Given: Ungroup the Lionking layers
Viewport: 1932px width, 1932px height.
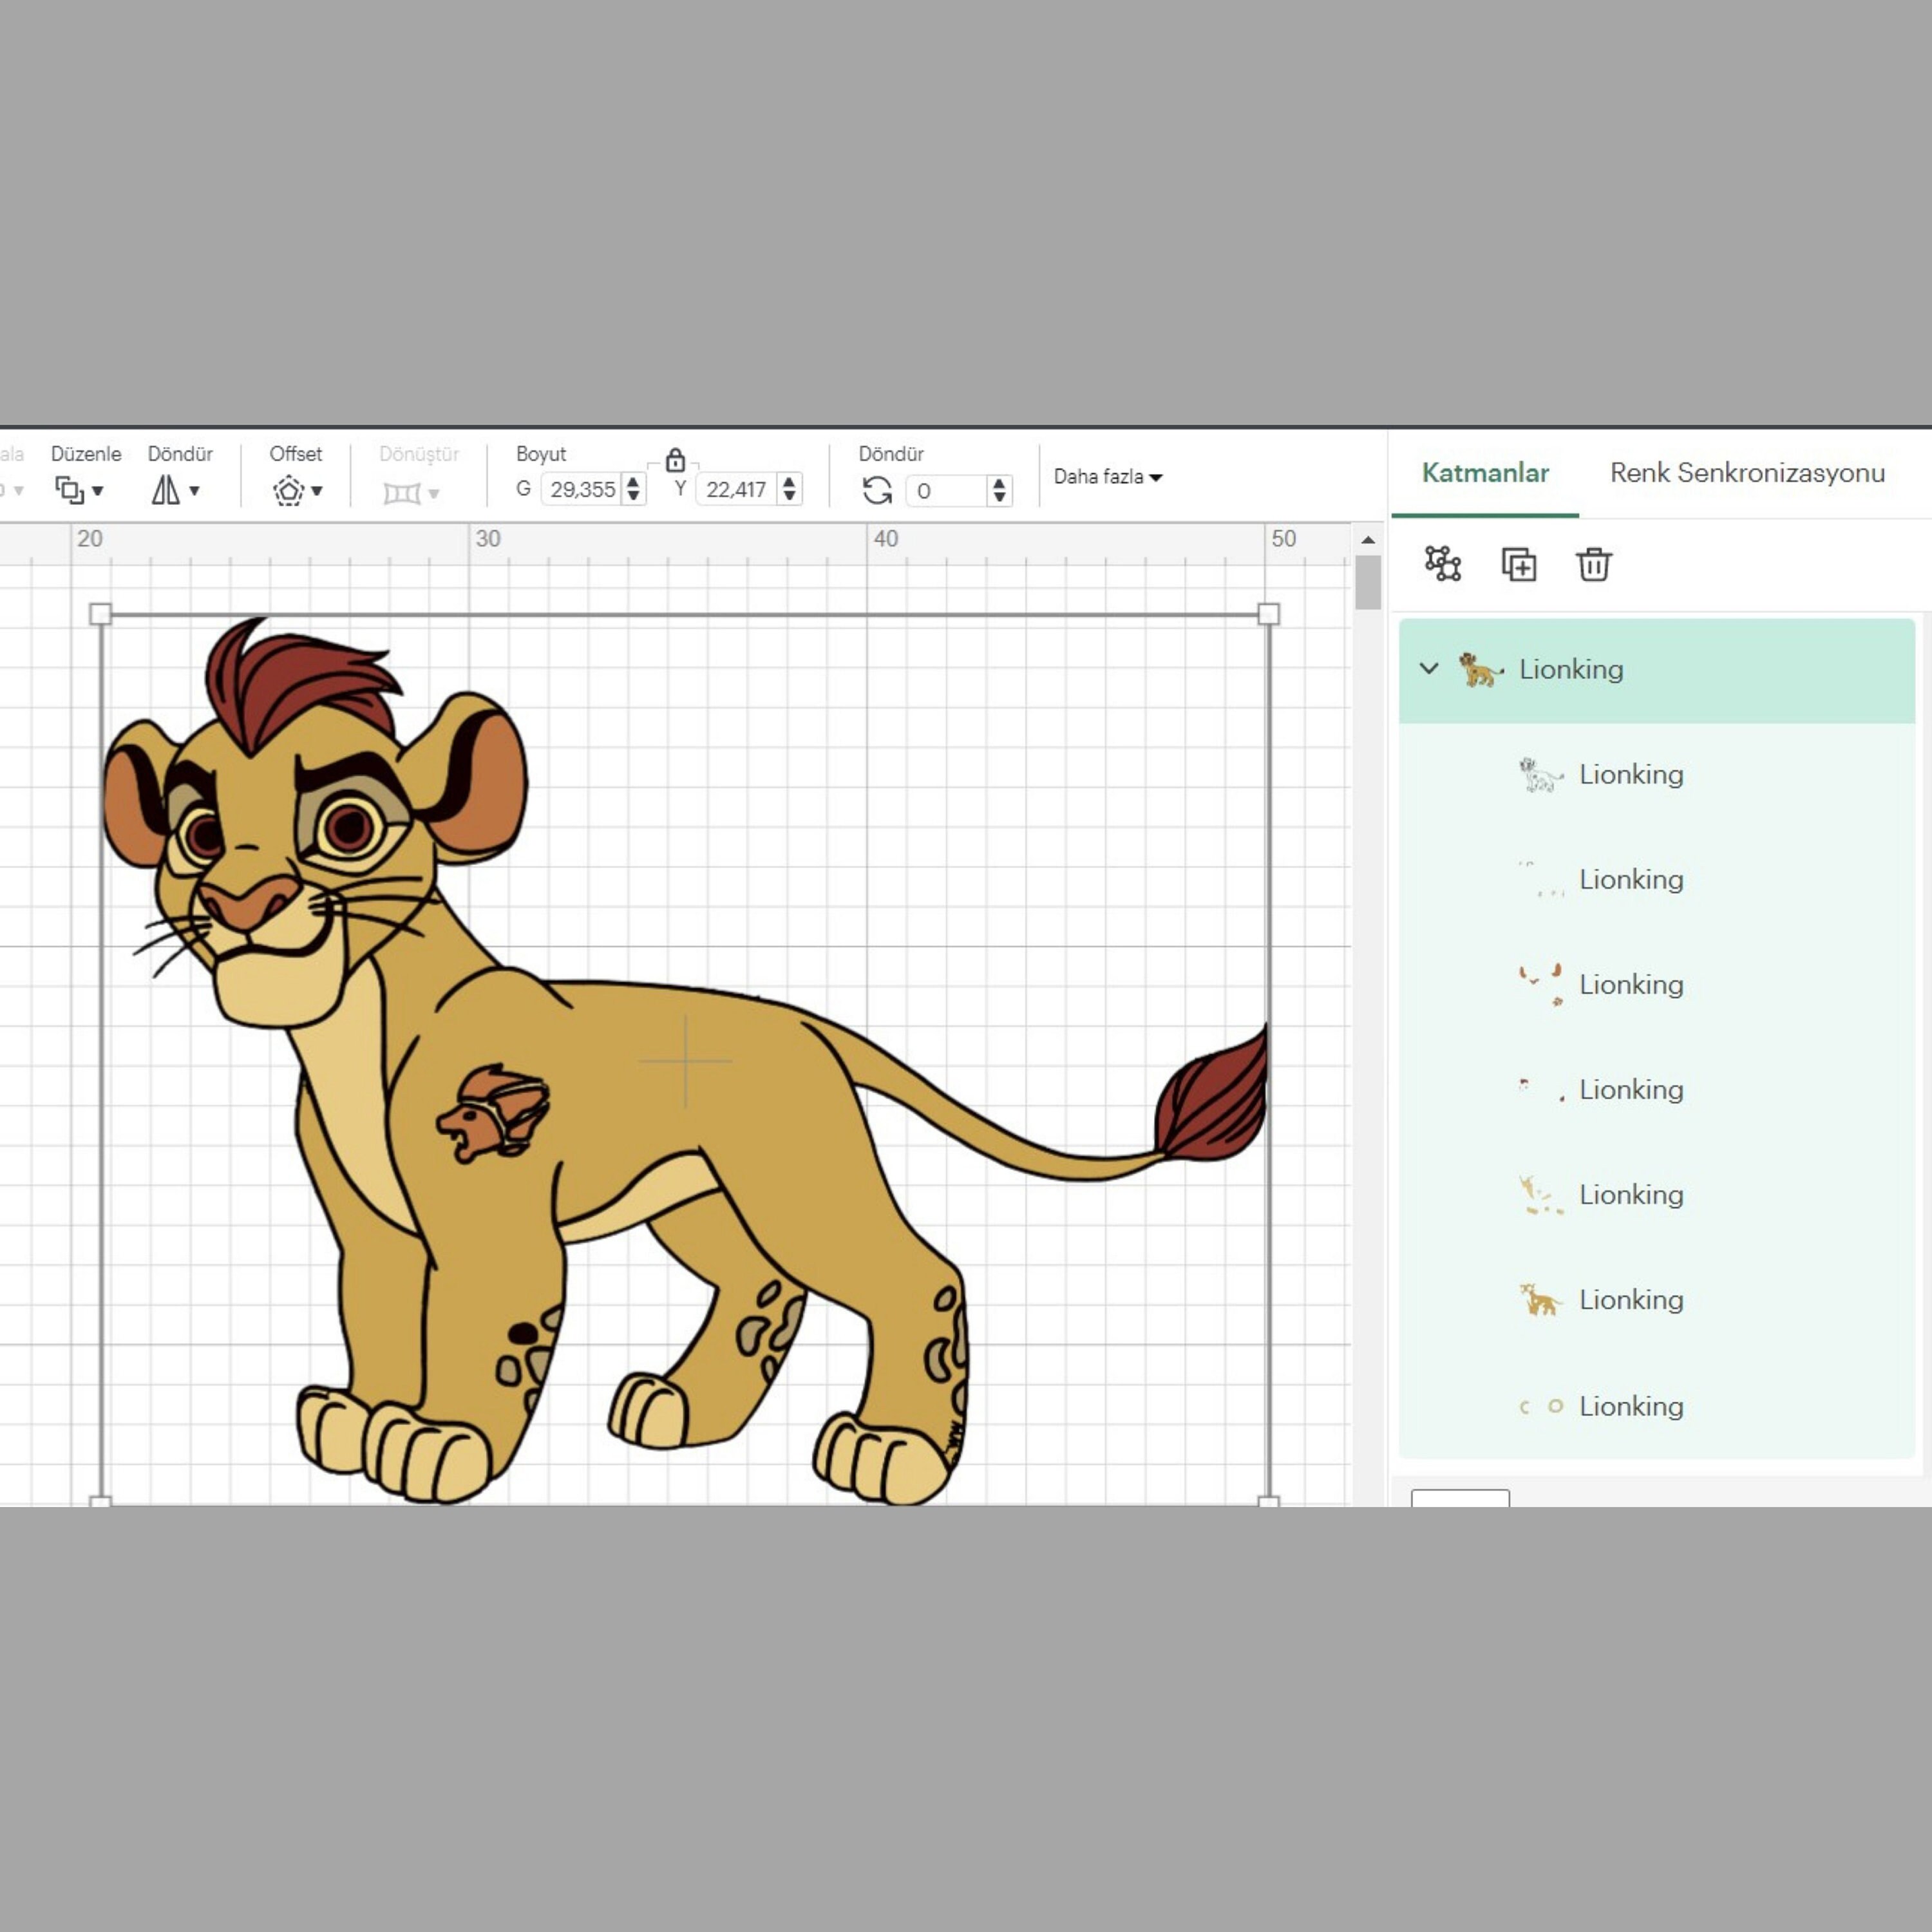Looking at the screenshot, I should [1443, 565].
